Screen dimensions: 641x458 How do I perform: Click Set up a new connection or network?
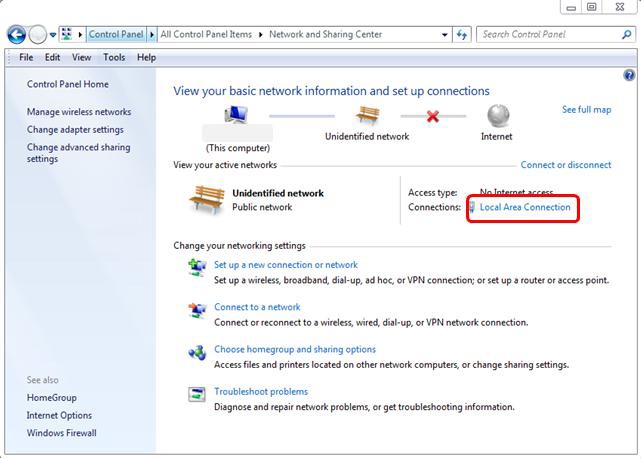point(286,265)
